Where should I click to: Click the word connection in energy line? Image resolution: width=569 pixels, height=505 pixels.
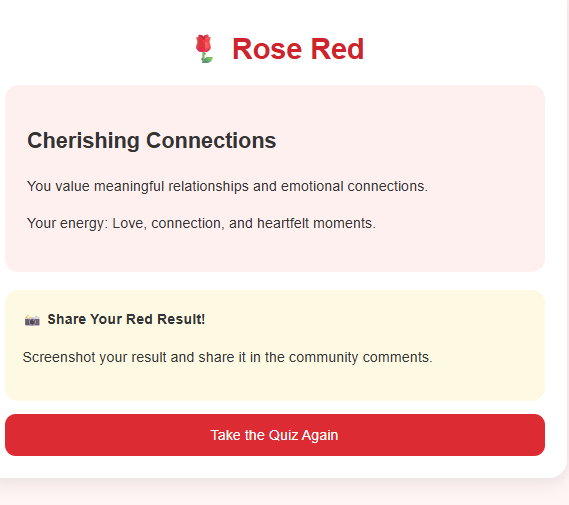tap(187, 223)
